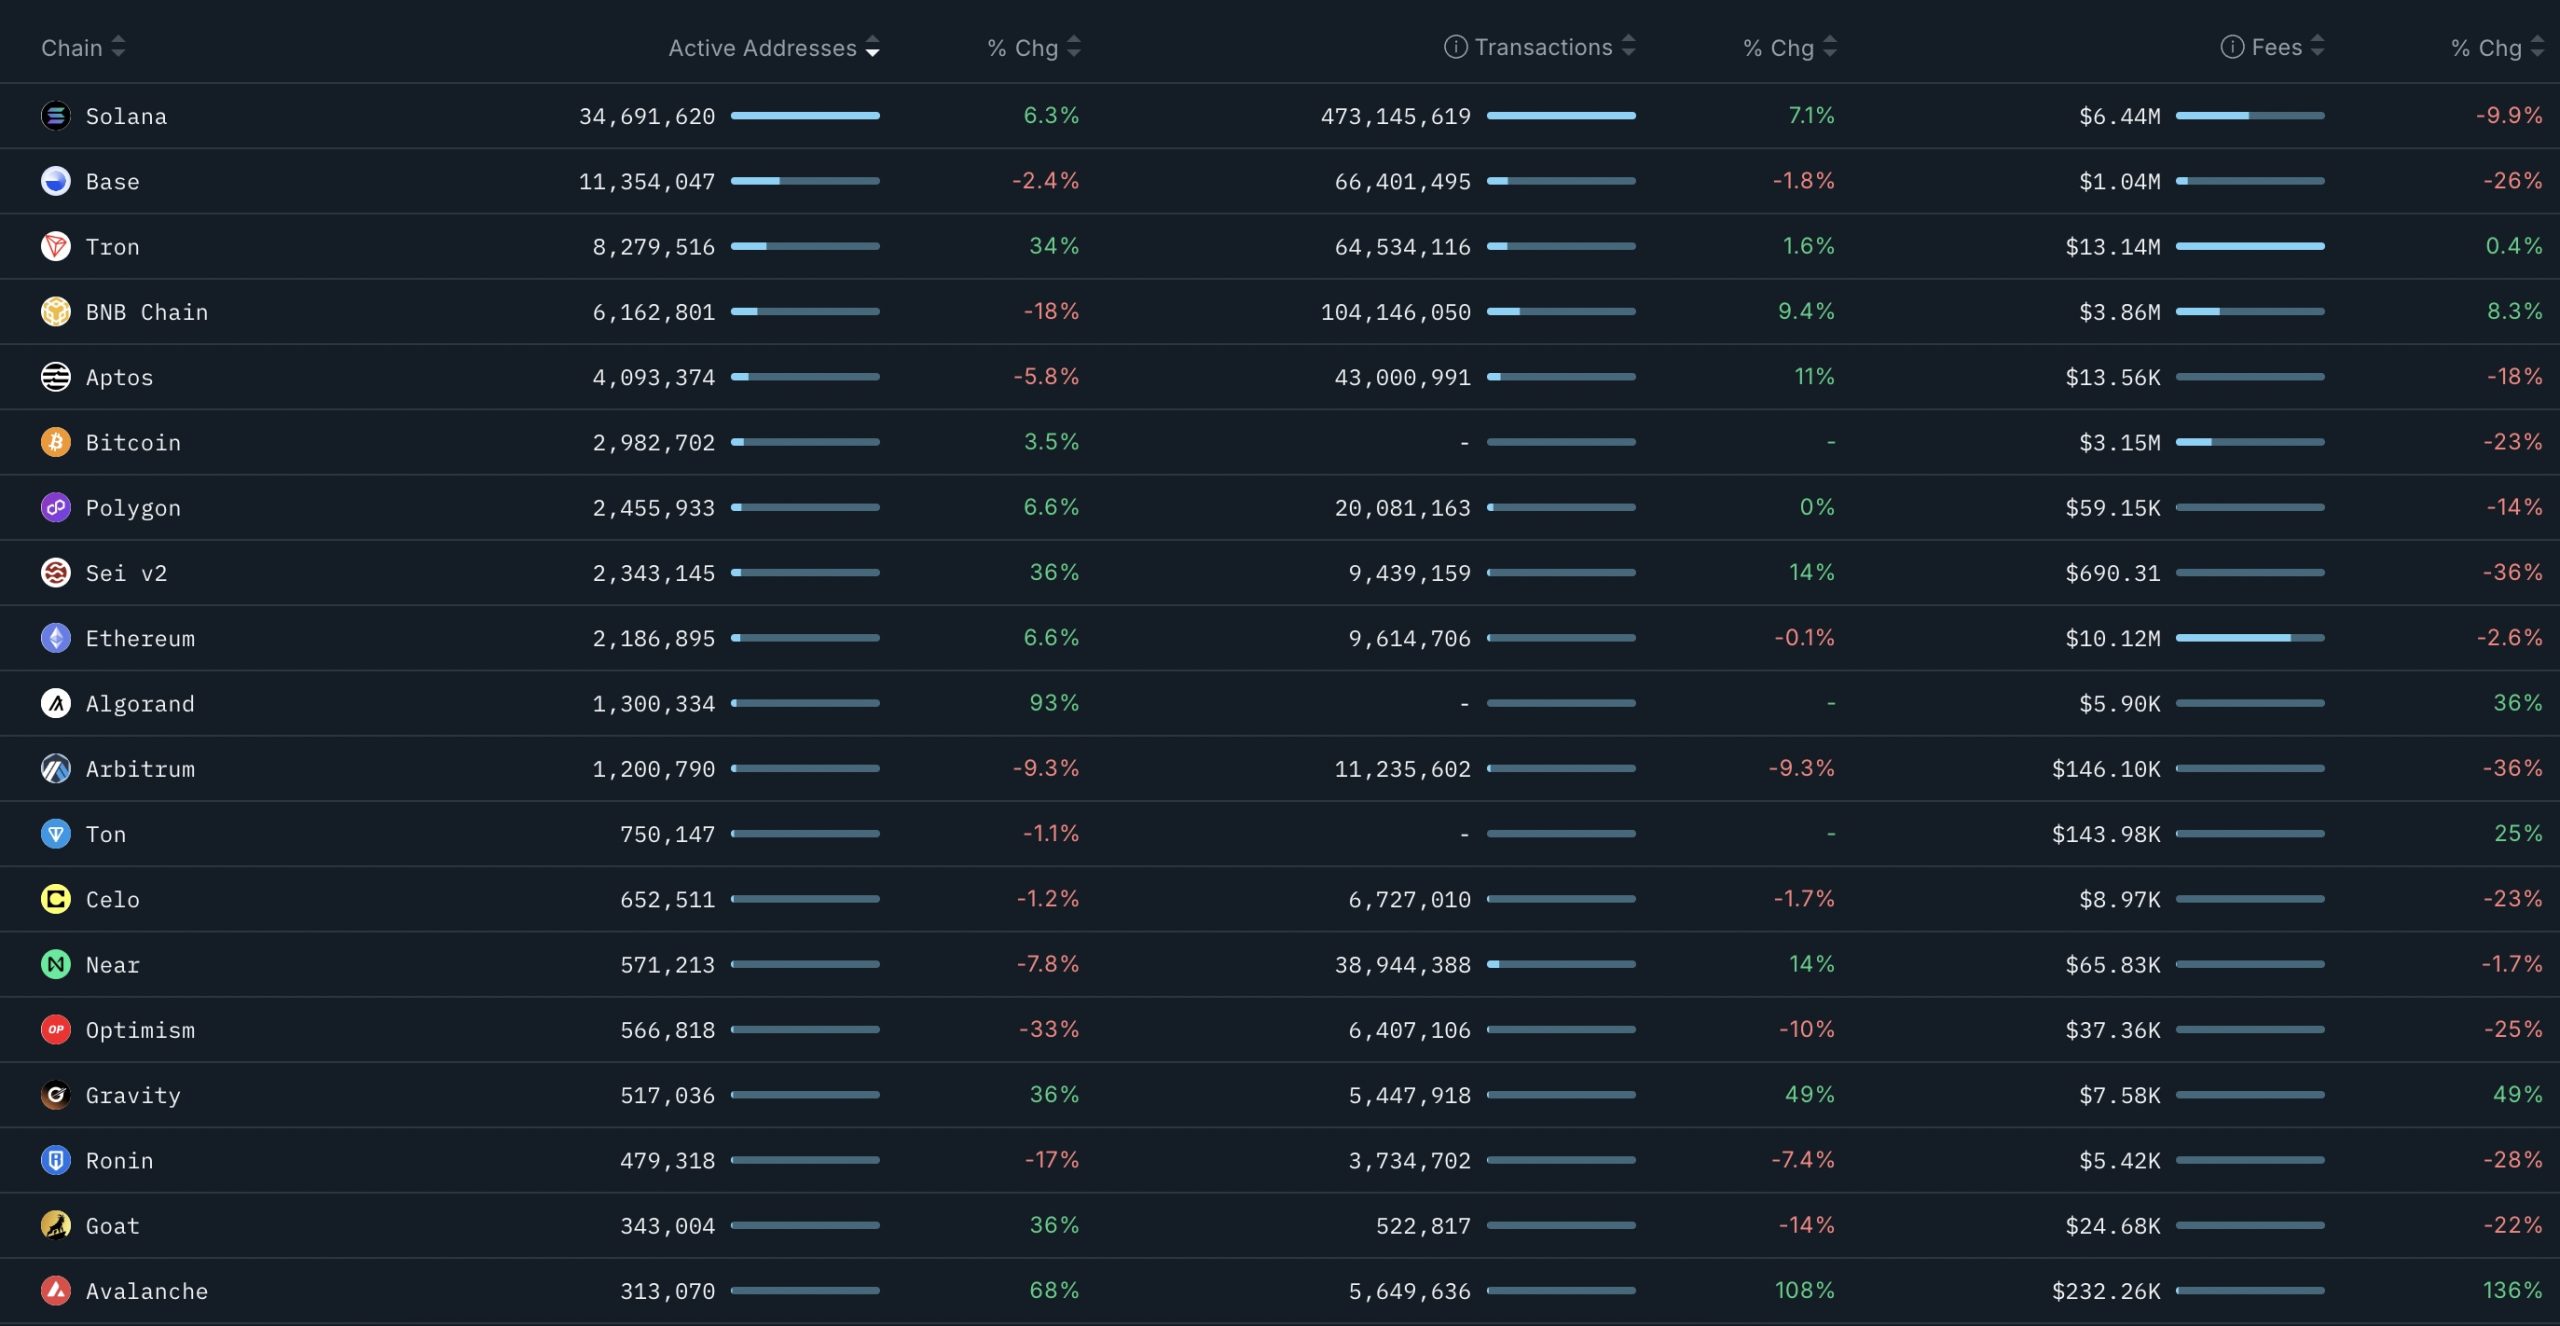Click Base's active addresses bar
2560x1326 pixels.
click(x=805, y=181)
